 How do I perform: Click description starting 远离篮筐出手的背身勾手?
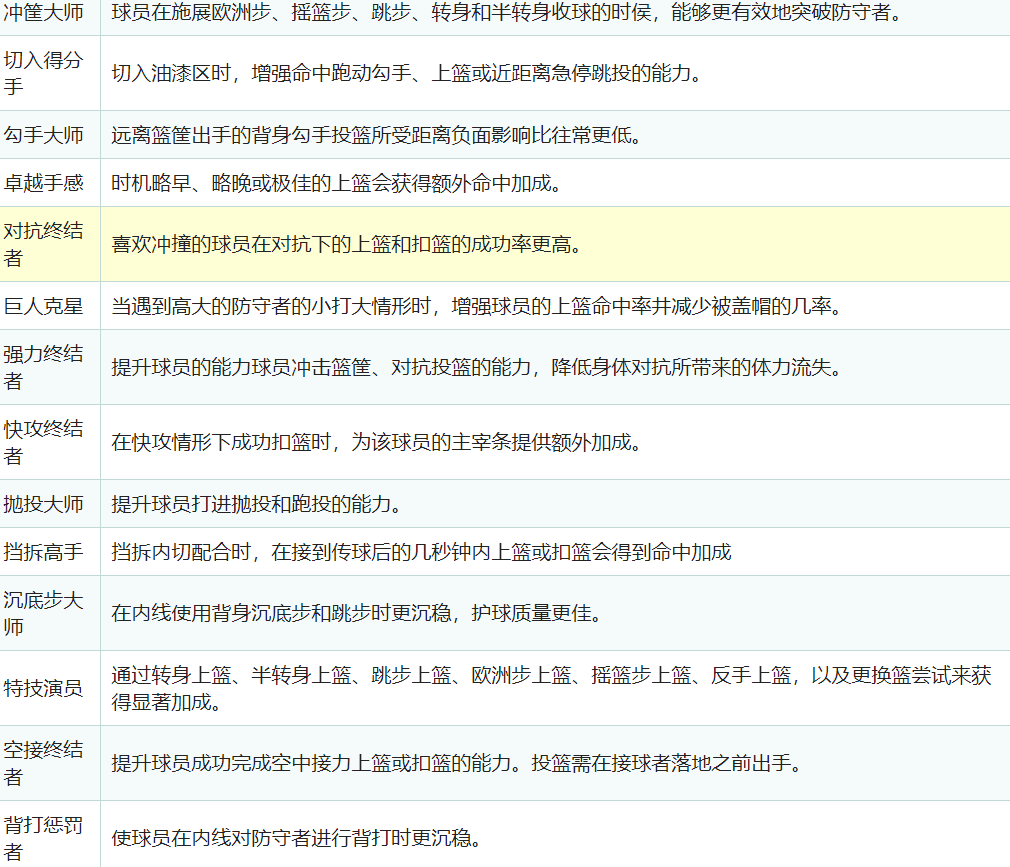coord(377,135)
